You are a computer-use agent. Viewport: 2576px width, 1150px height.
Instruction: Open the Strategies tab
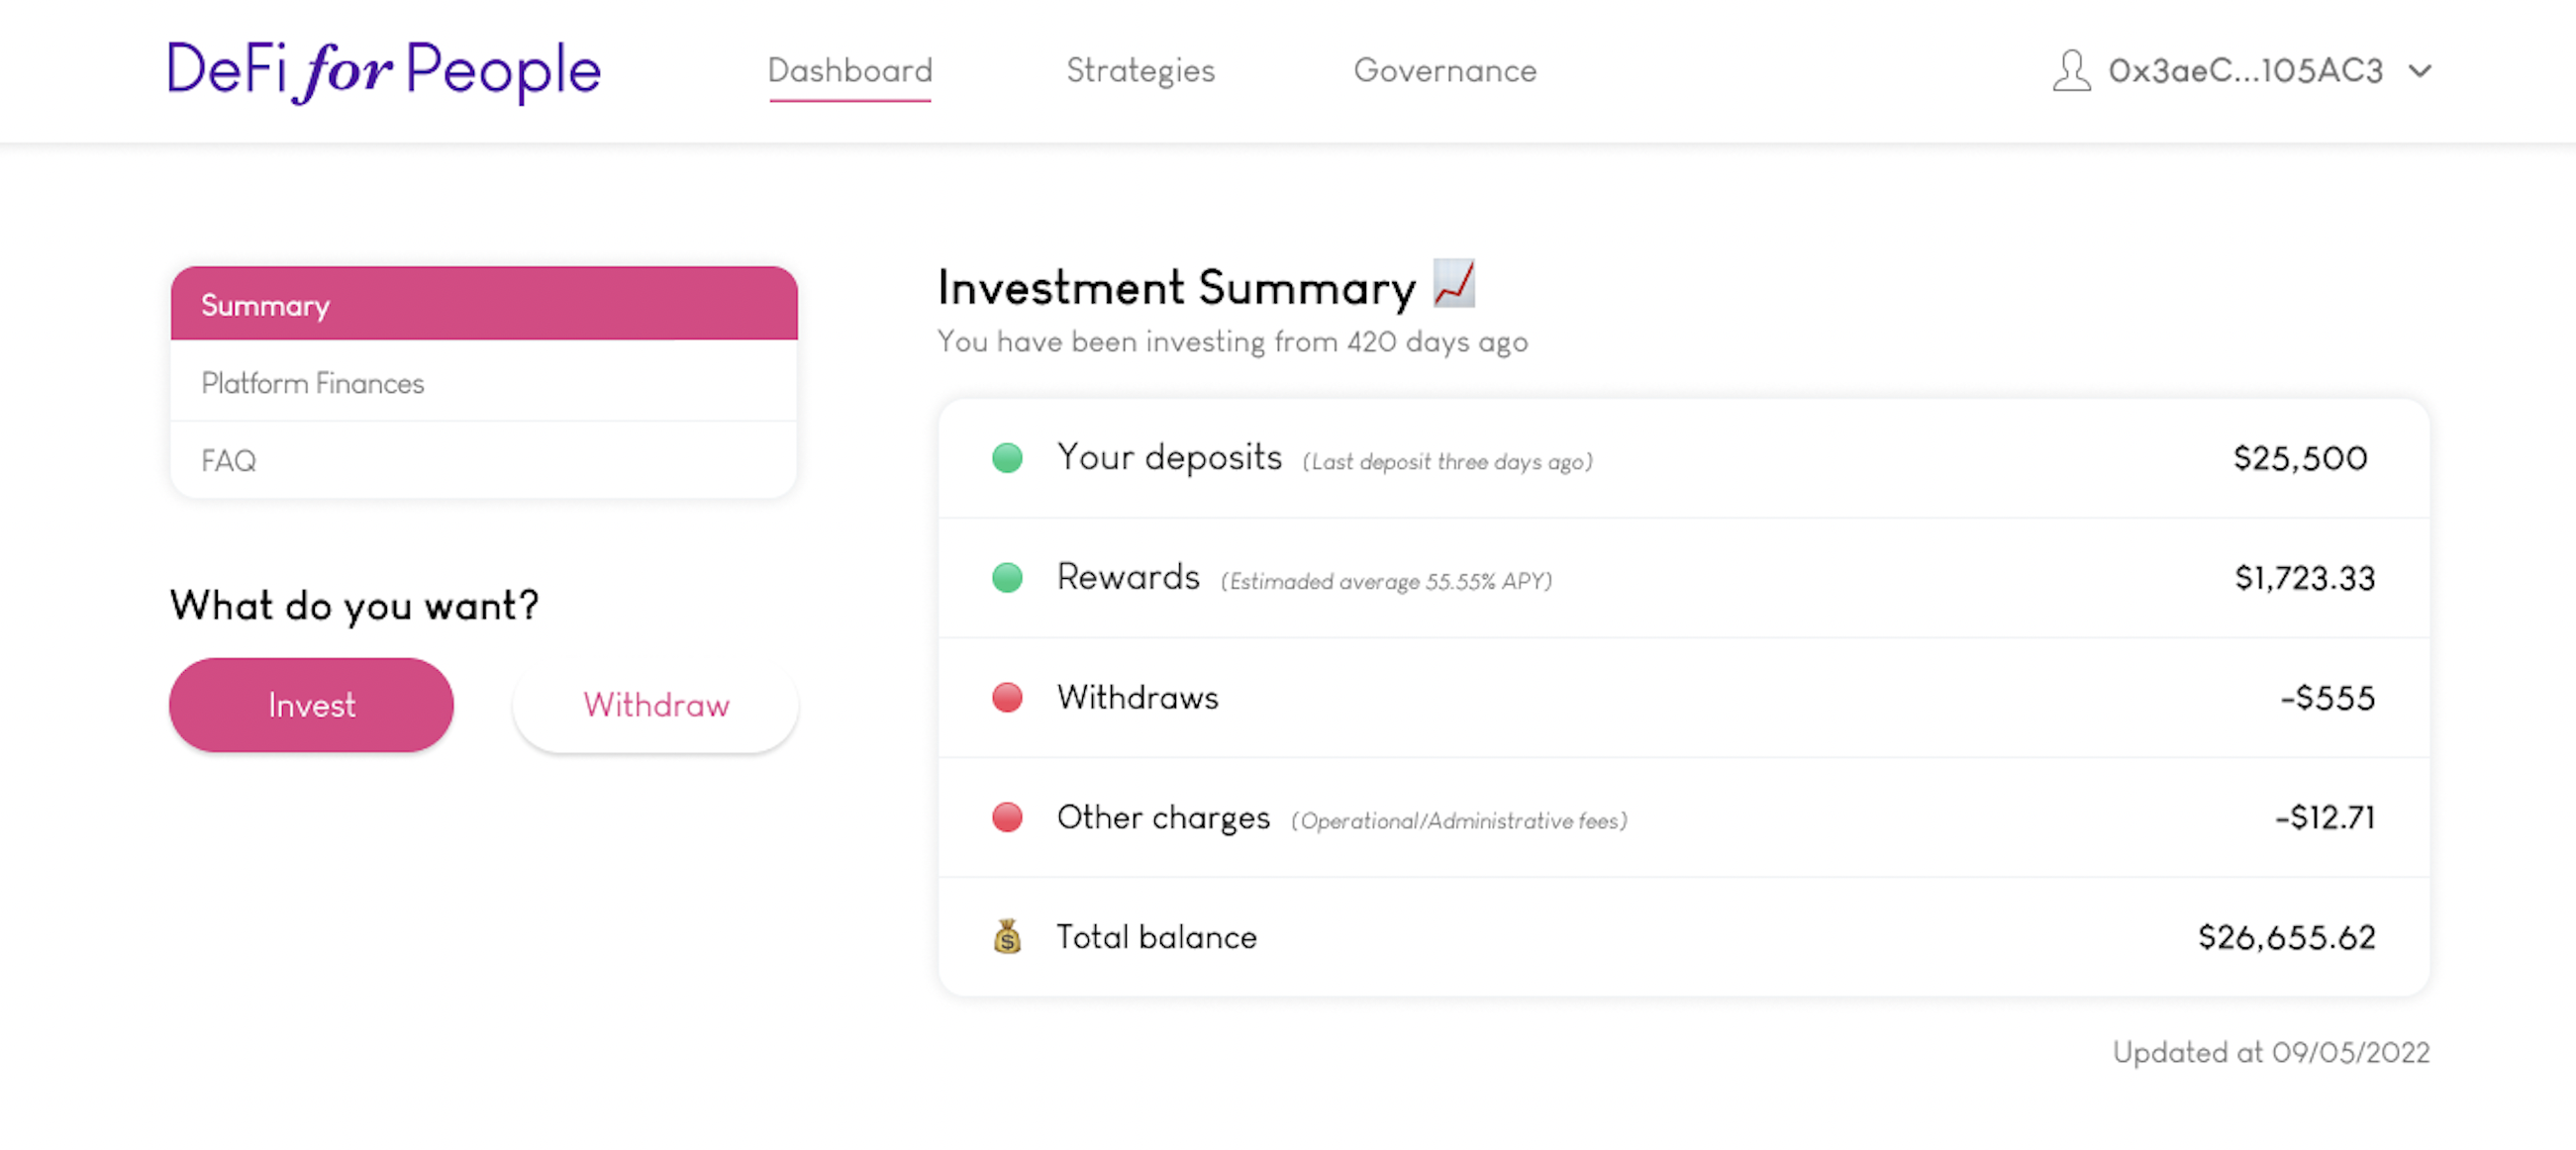pyautogui.click(x=1140, y=71)
